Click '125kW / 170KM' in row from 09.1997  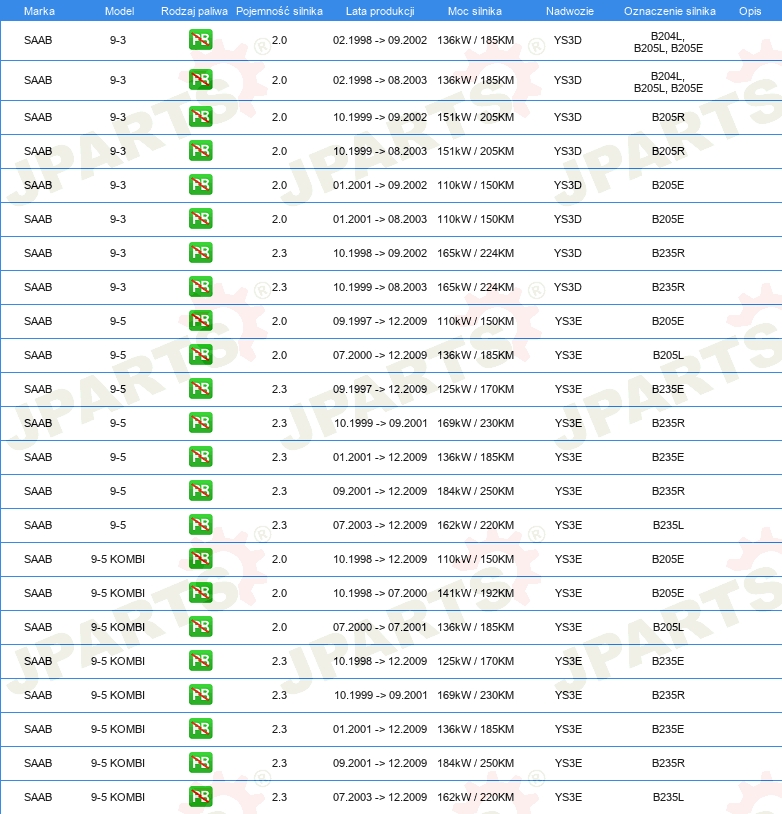point(476,389)
